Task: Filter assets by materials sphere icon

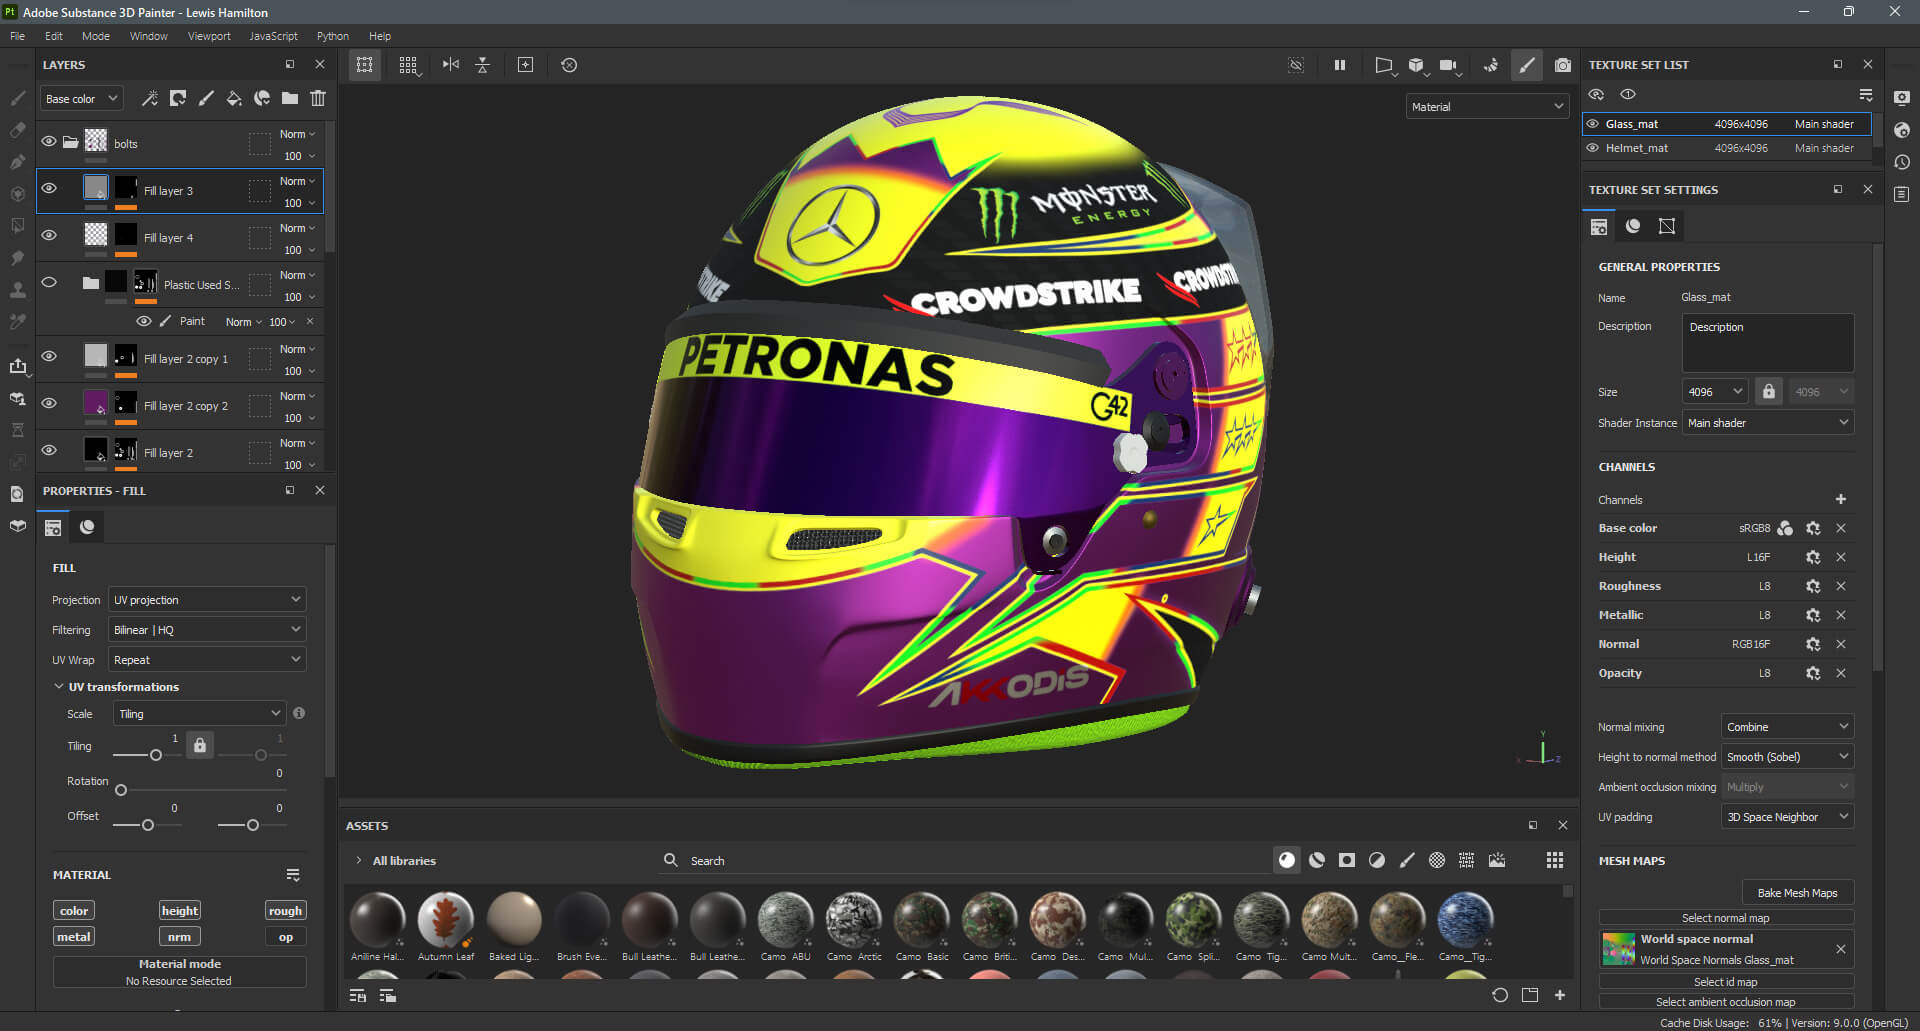Action: pyautogui.click(x=1287, y=860)
